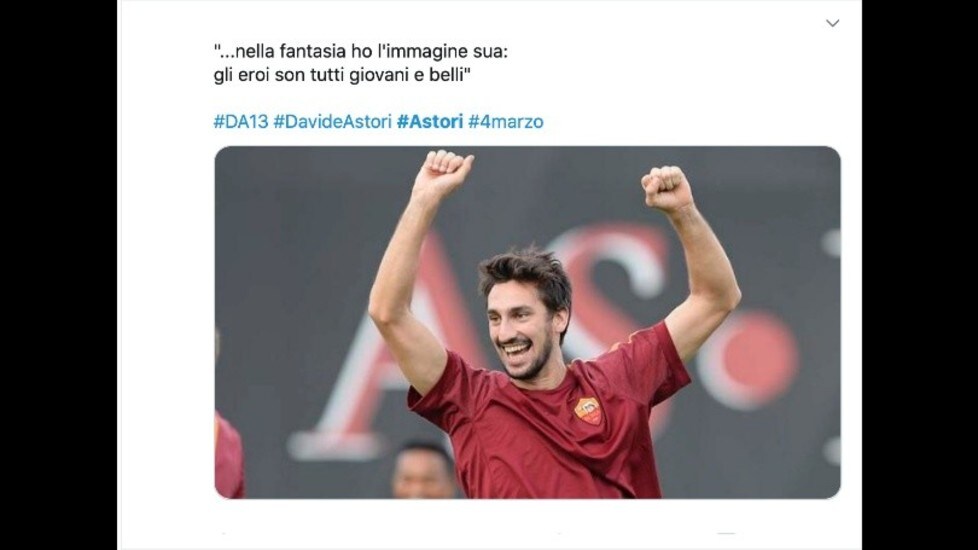This screenshot has width=978, height=550.
Task: Click the black bar right of the tweet
Action: (920, 275)
